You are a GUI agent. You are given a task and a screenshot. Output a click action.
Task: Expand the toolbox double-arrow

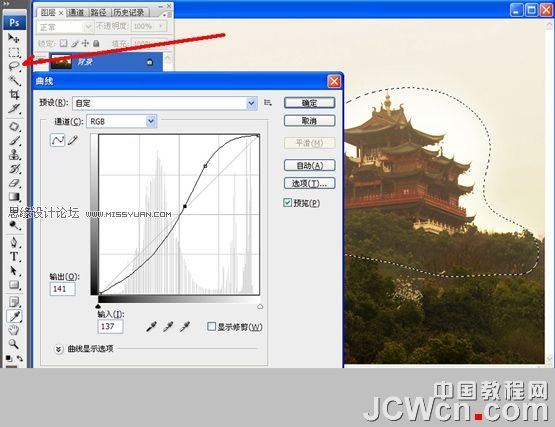click(x=6, y=4)
